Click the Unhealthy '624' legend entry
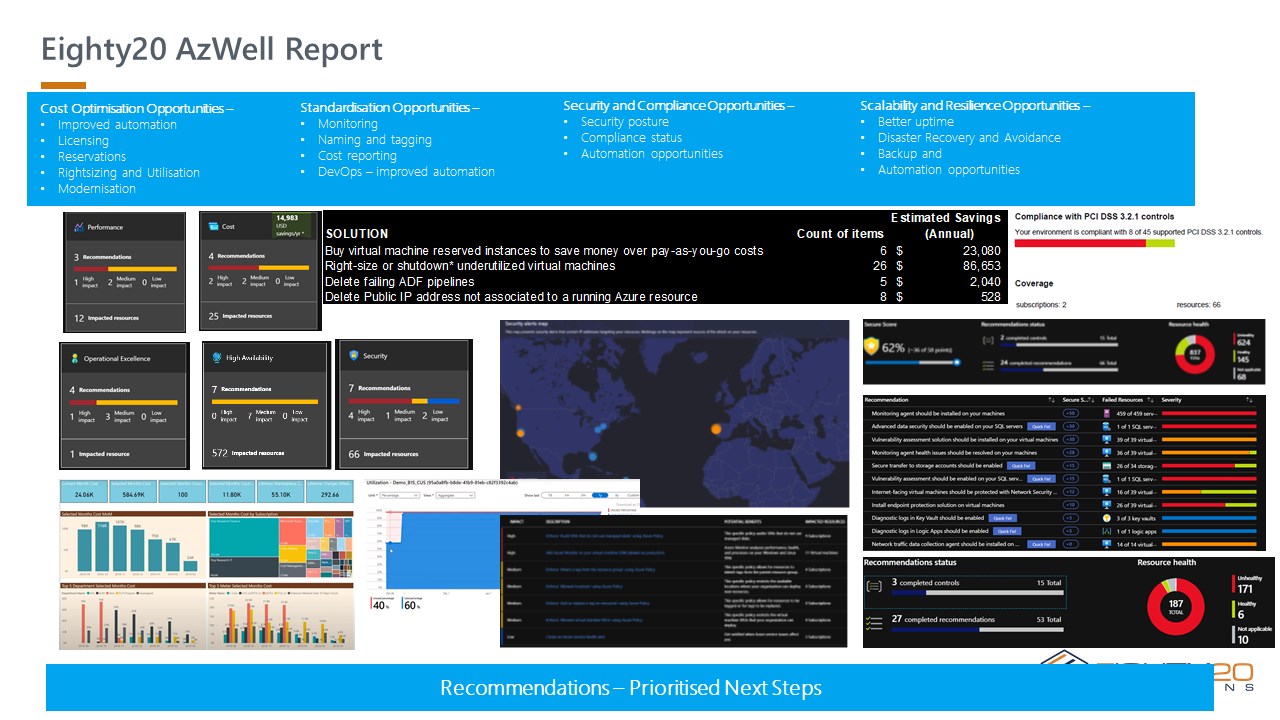 tap(1243, 340)
